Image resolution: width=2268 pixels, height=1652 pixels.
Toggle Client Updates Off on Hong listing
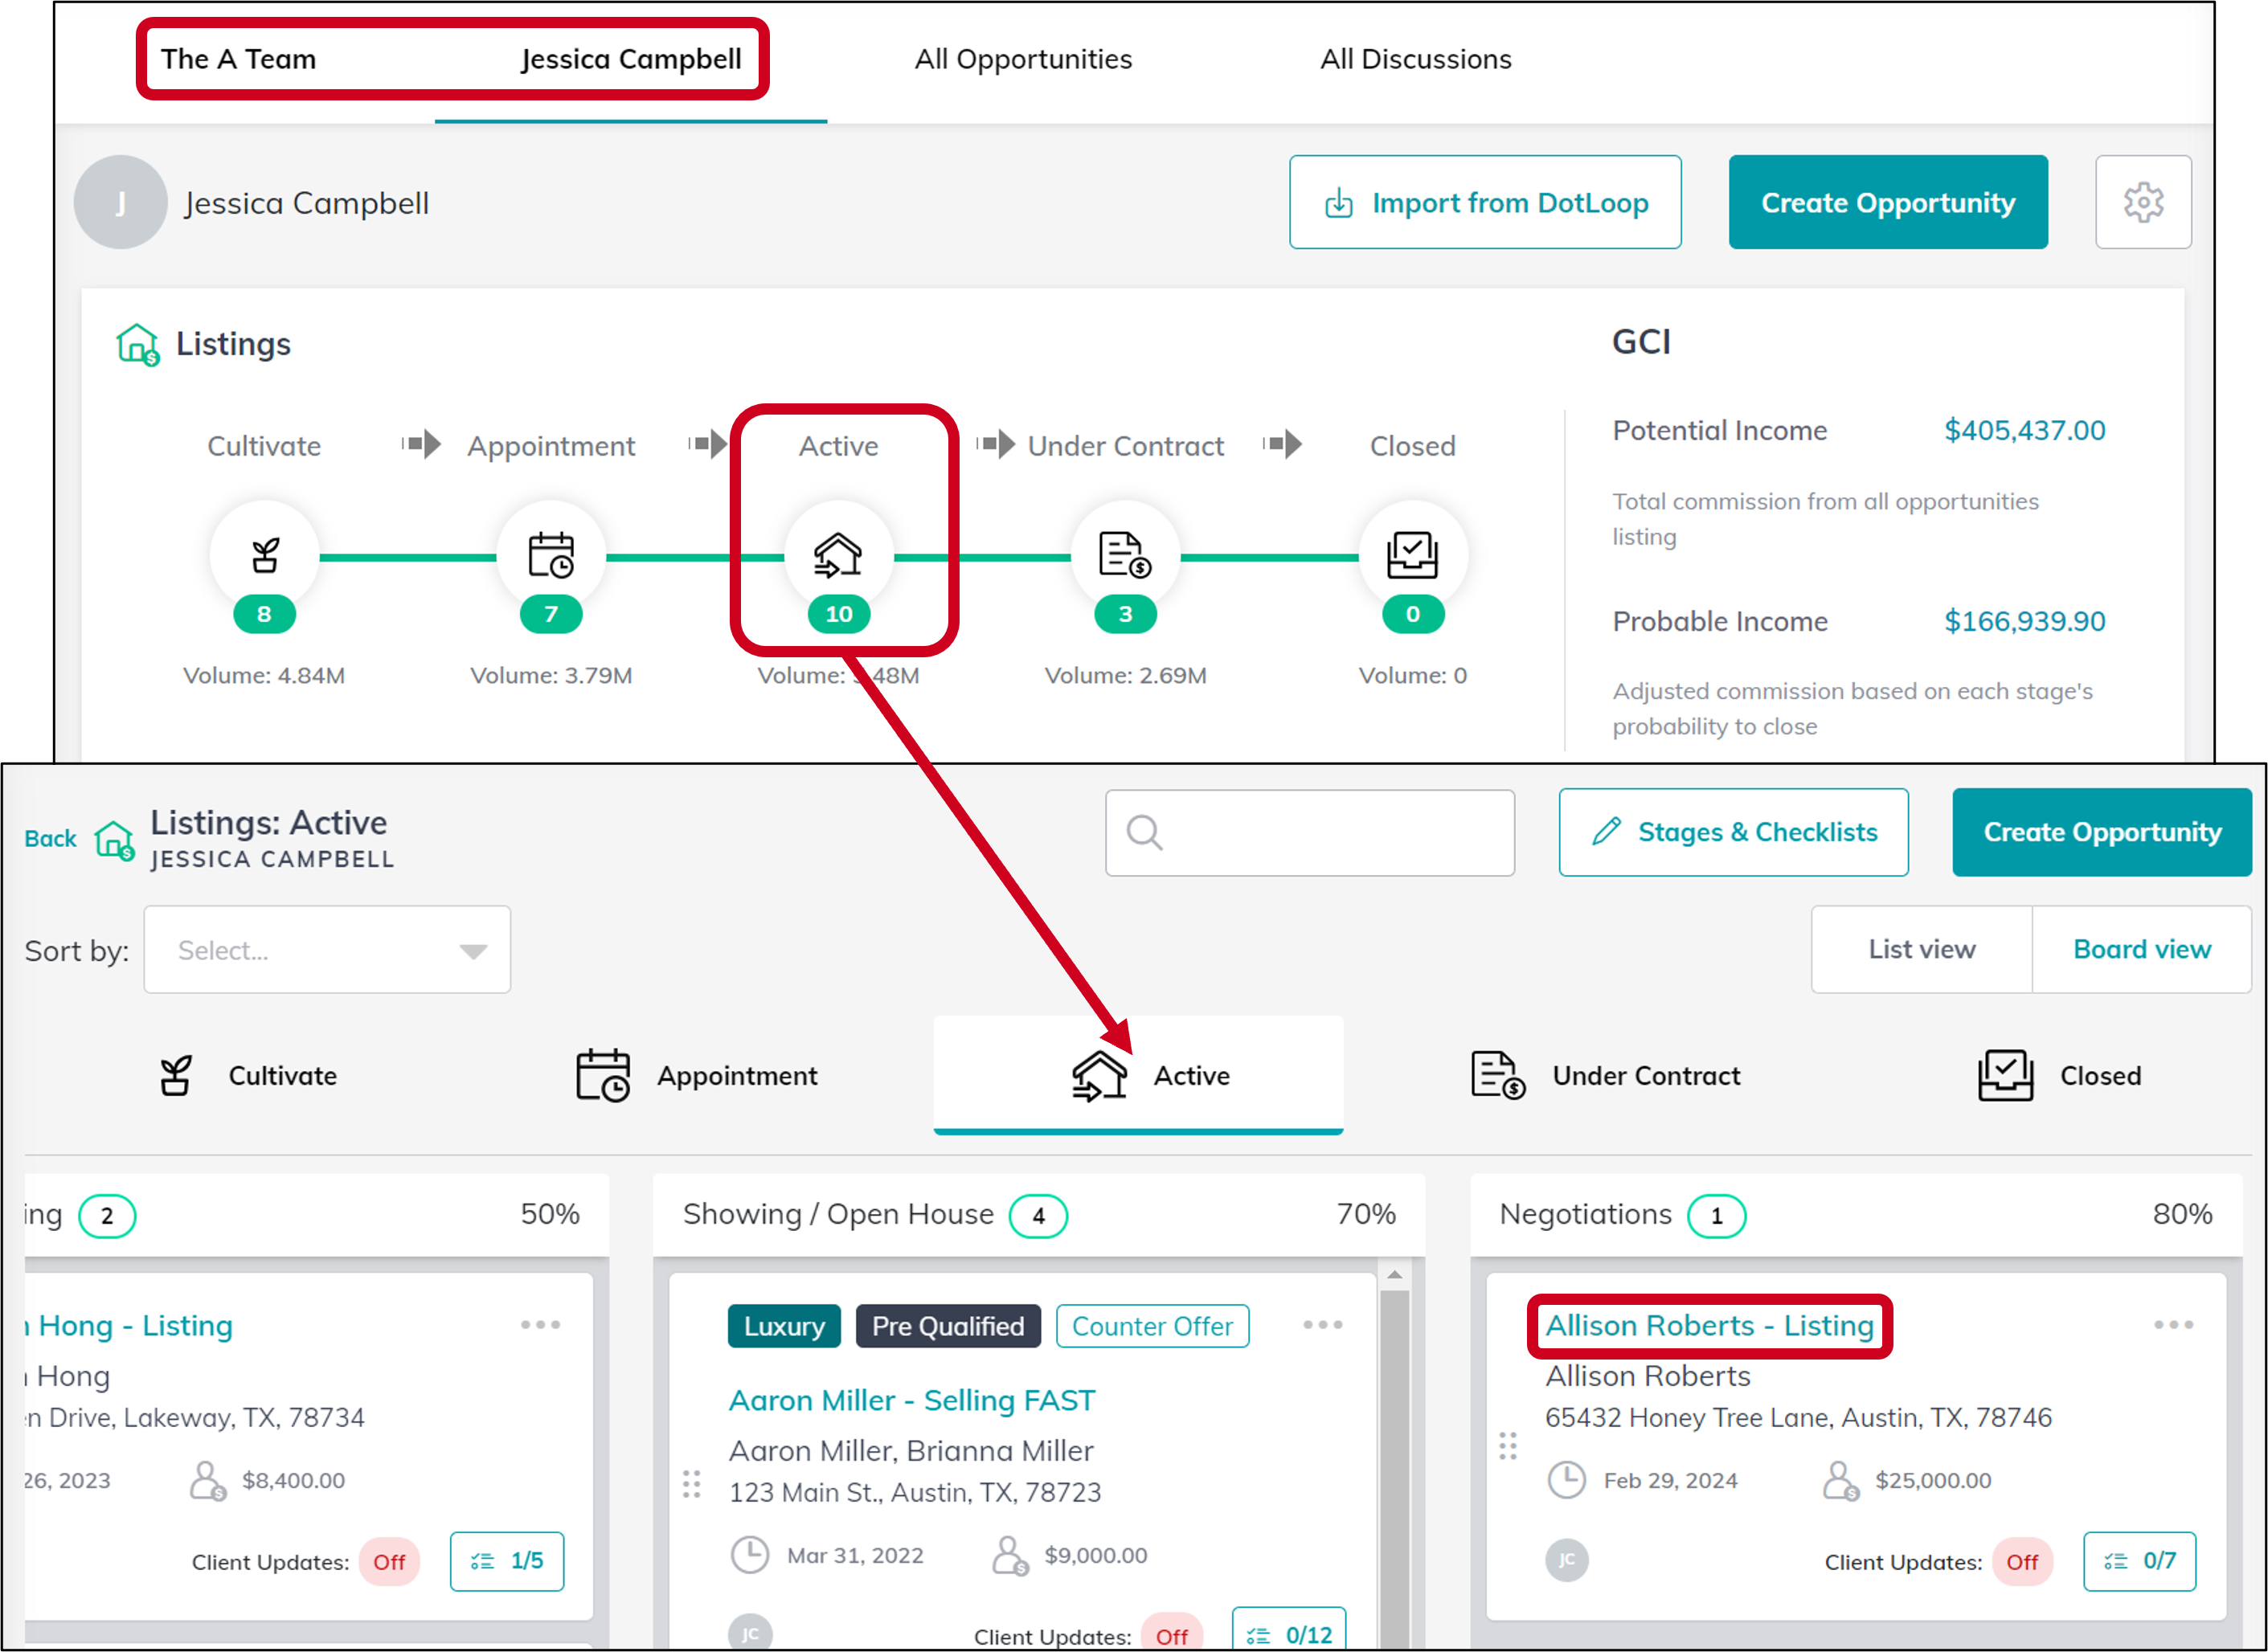(x=389, y=1562)
